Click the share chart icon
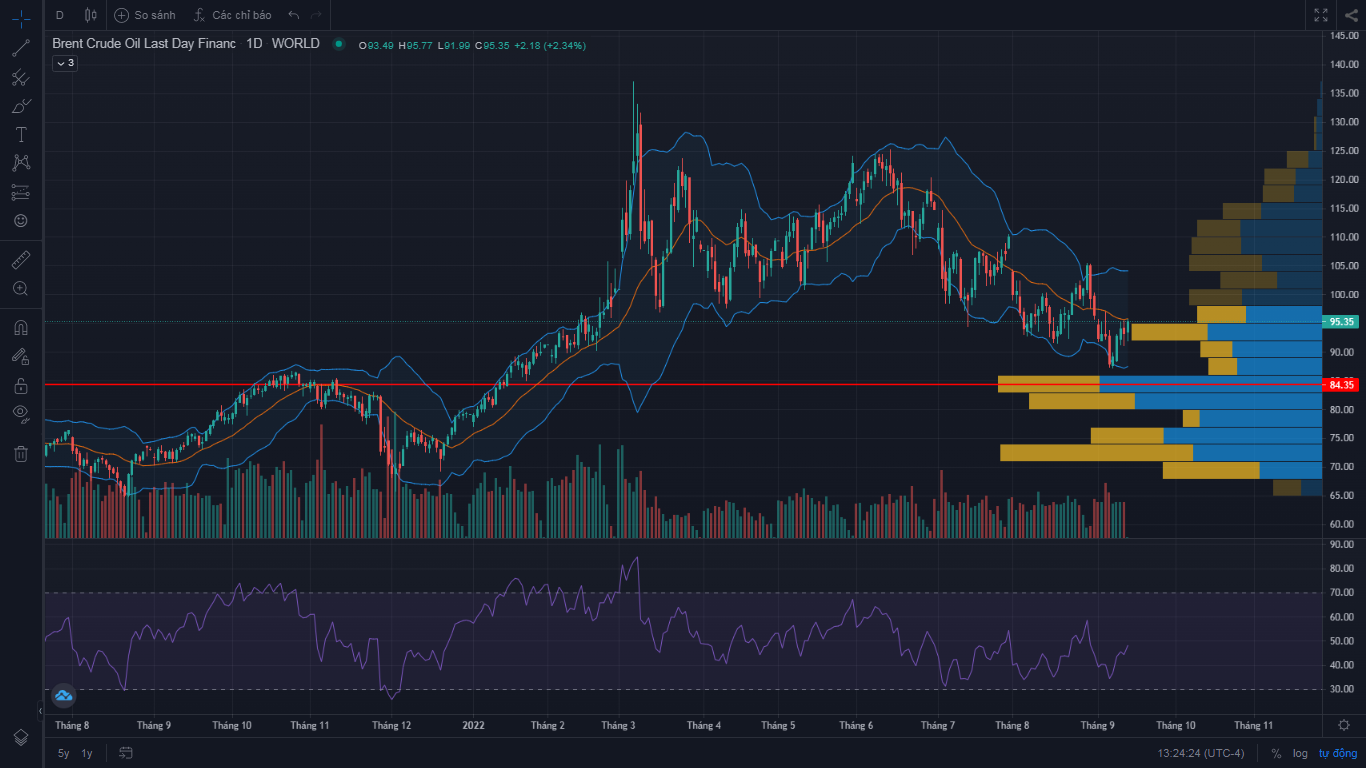 pos(1351,15)
